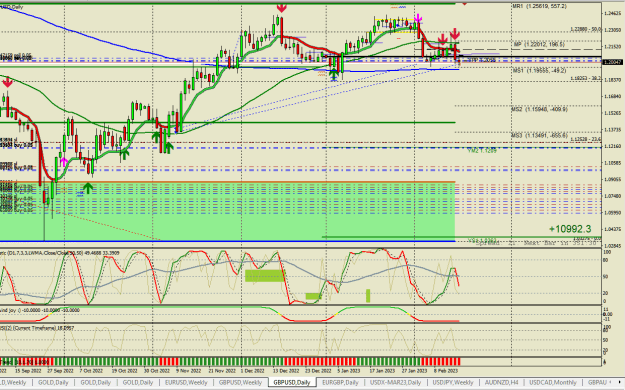
Task: Click the 27 Sep 2022 date label
Action: 60,370
